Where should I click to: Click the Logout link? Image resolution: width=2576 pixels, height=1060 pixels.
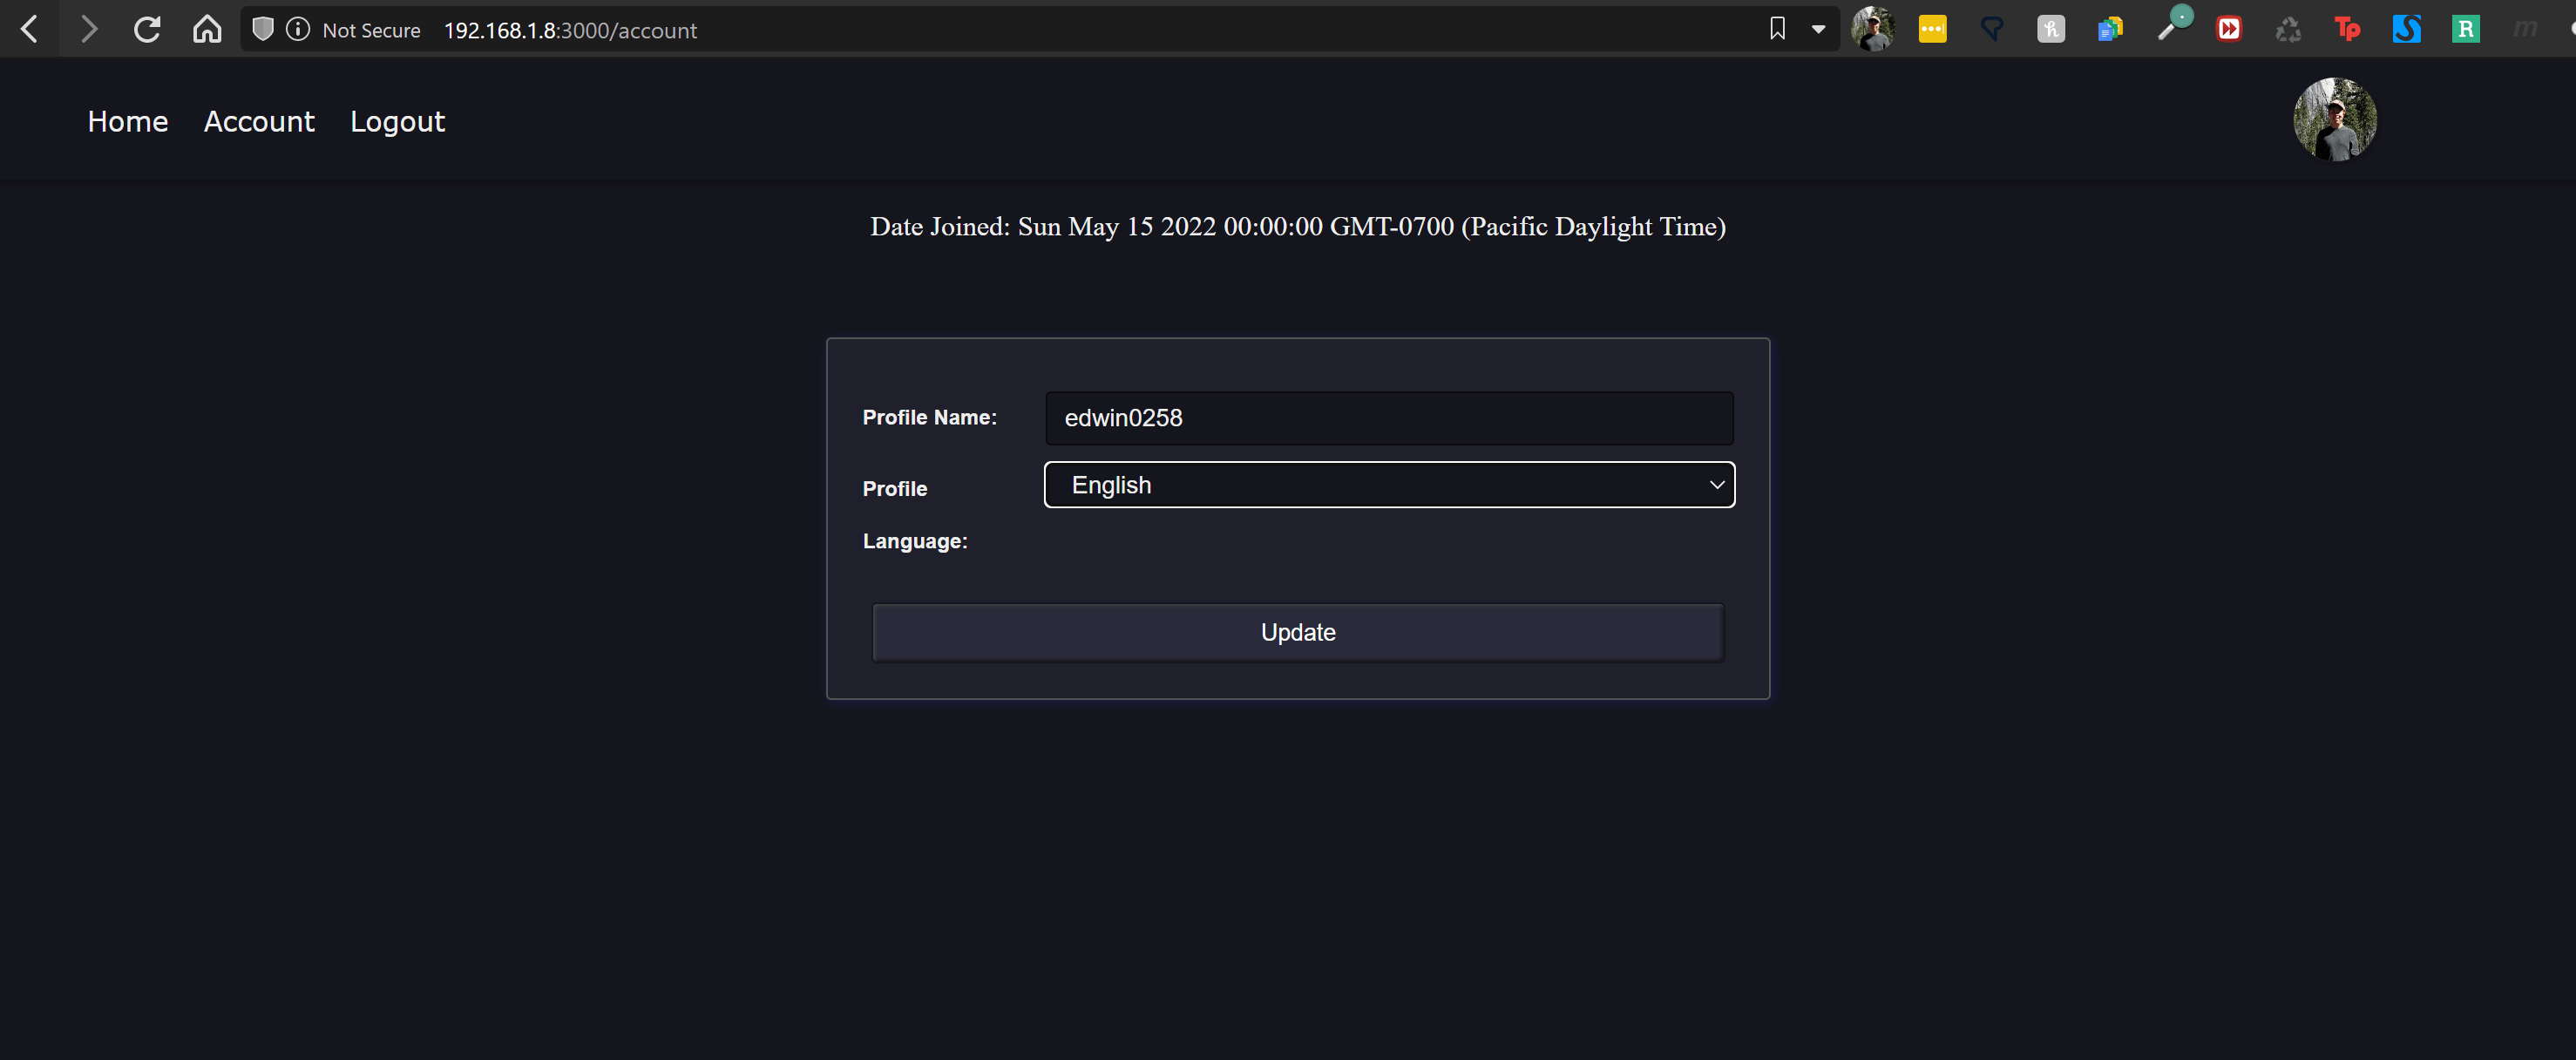pos(397,122)
